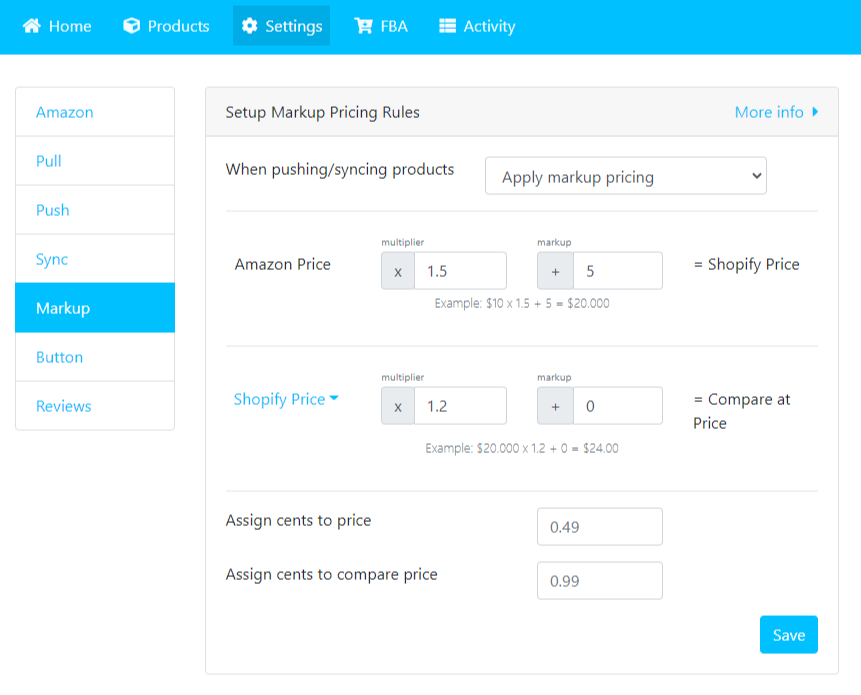Select the Markup sidebar tab
Image resolution: width=861 pixels, height=695 pixels.
pos(95,307)
